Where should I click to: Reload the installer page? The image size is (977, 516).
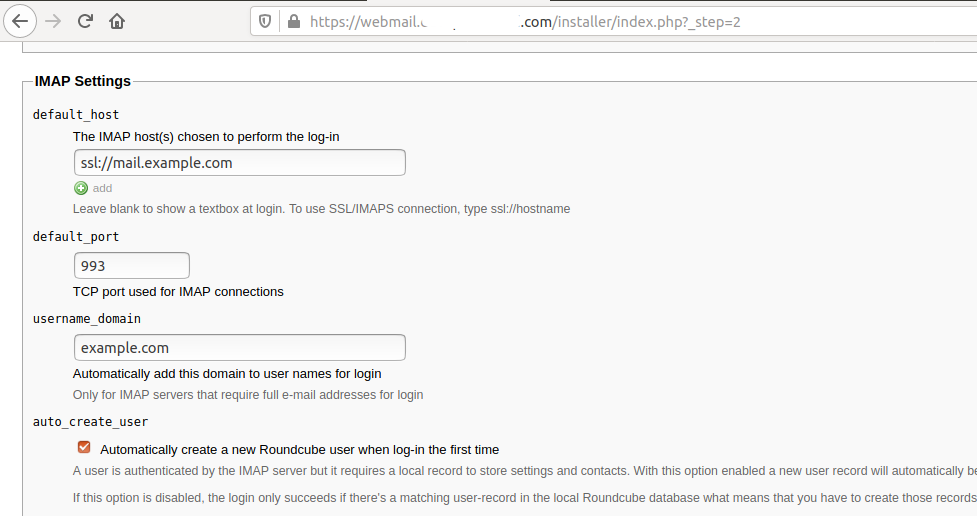point(85,21)
